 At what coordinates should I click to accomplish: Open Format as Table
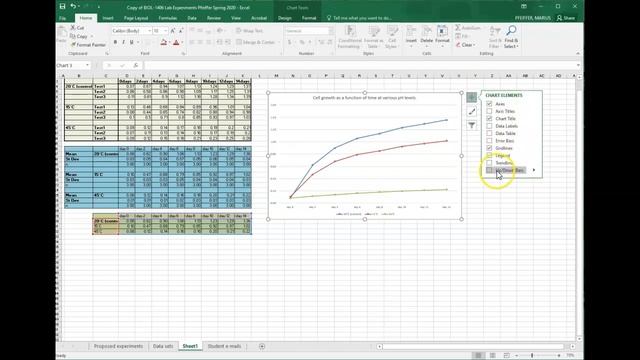[x=373, y=37]
